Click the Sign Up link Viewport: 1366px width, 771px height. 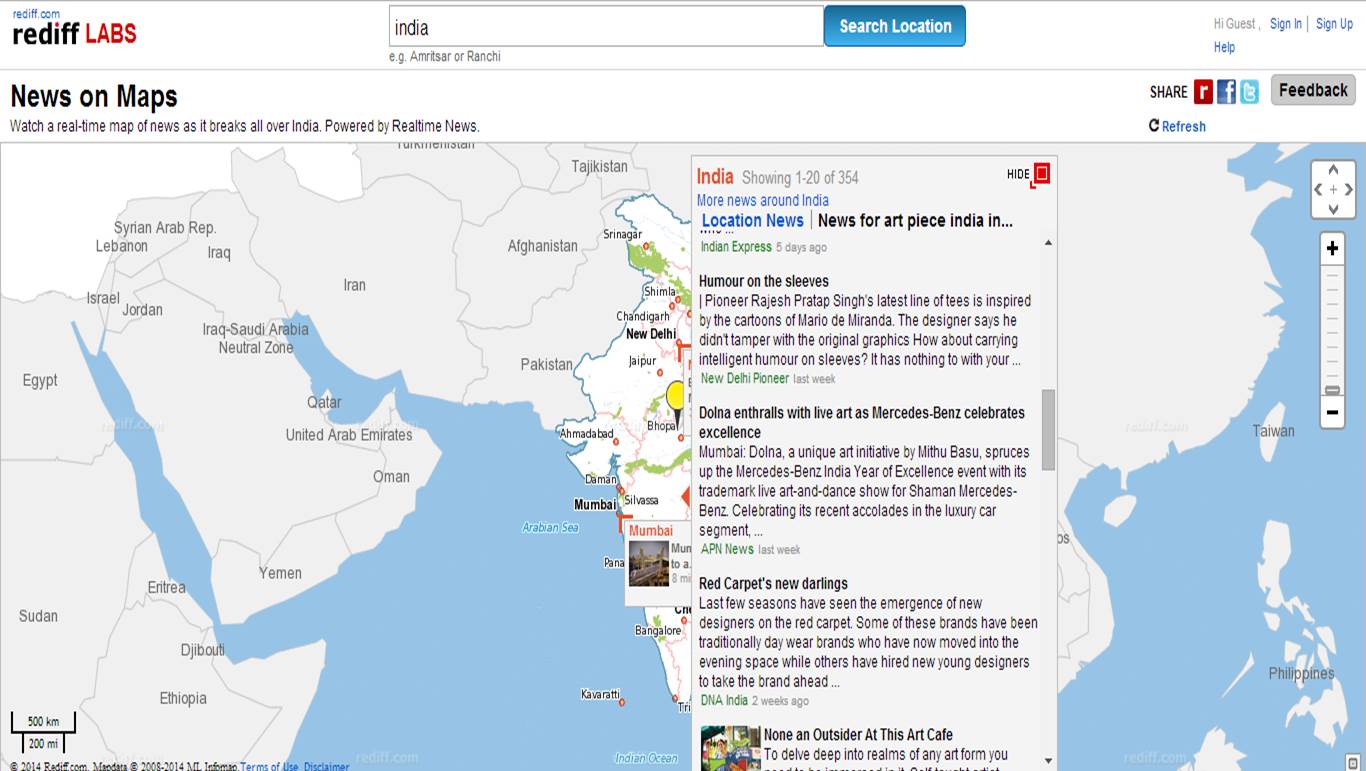(x=1334, y=24)
